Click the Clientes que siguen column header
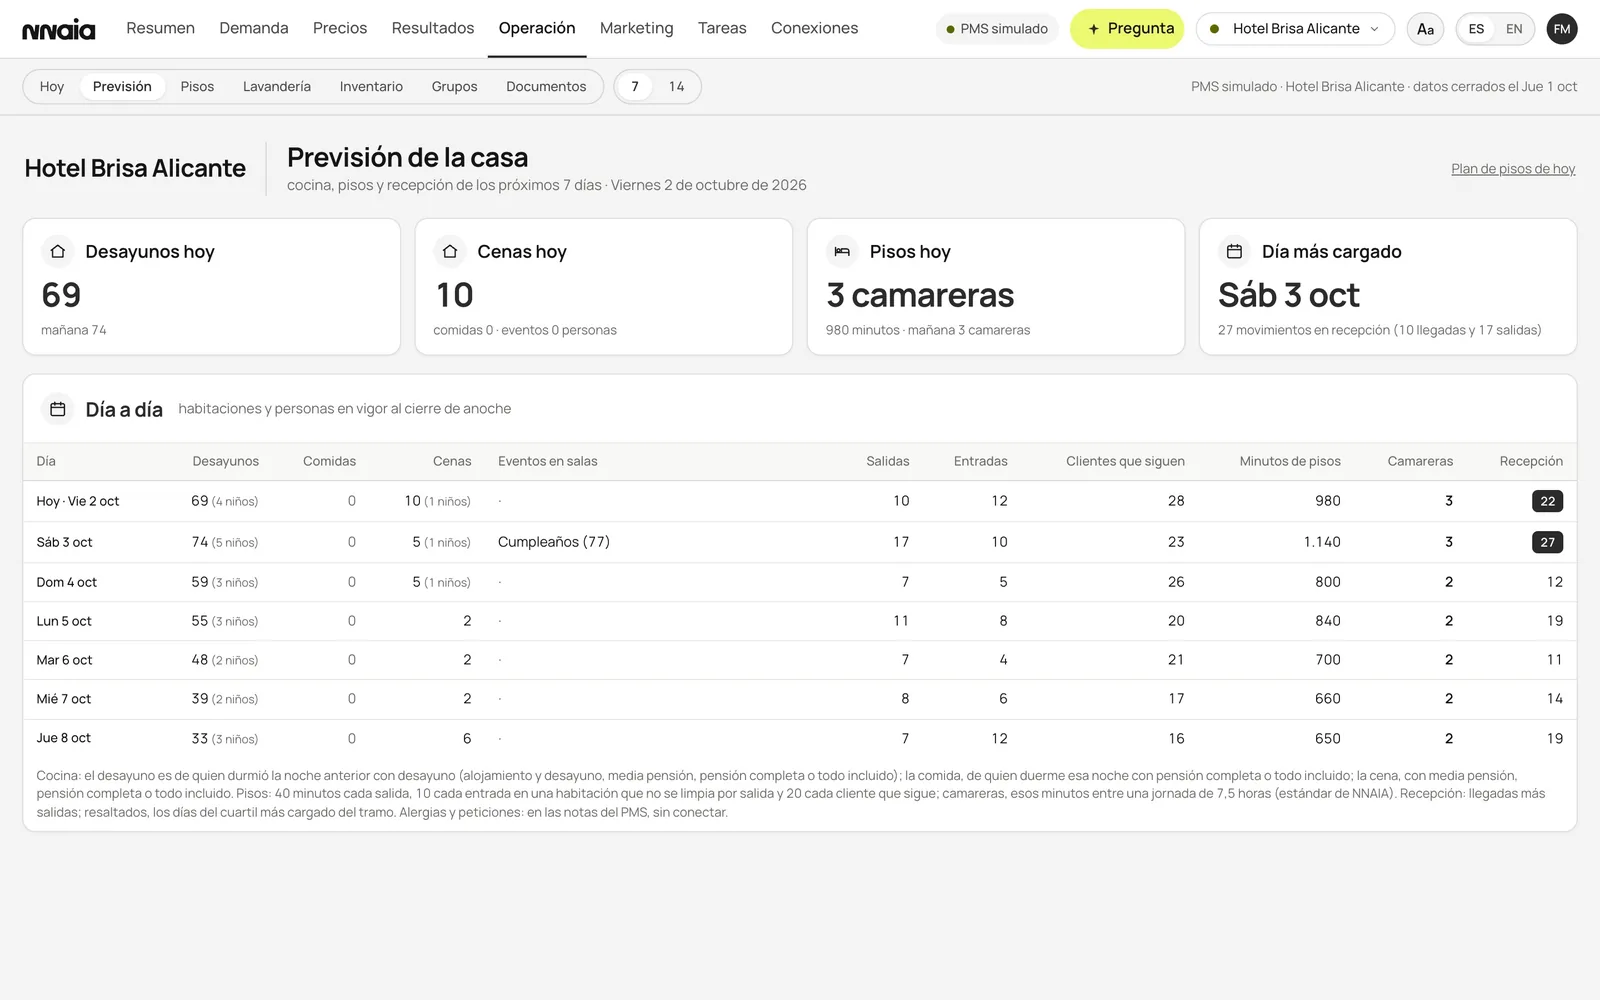 (1125, 461)
